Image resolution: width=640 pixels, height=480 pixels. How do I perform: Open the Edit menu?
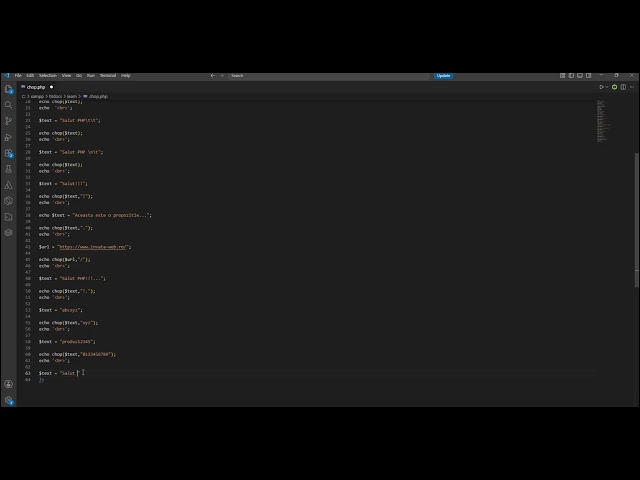30,76
